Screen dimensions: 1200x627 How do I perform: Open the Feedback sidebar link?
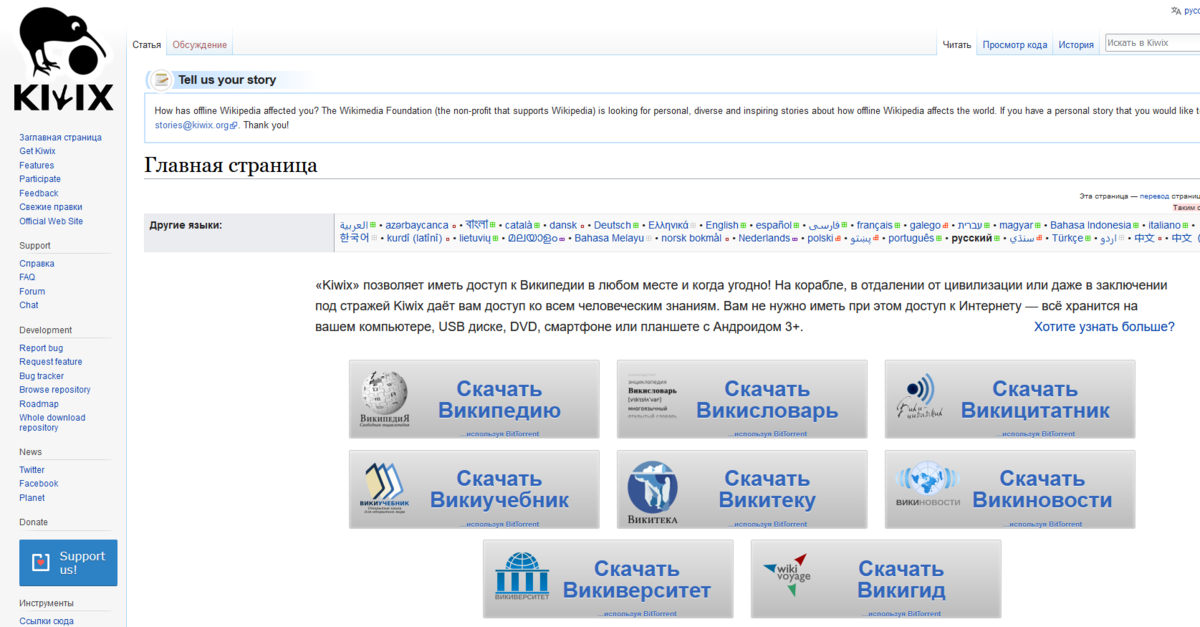39,193
